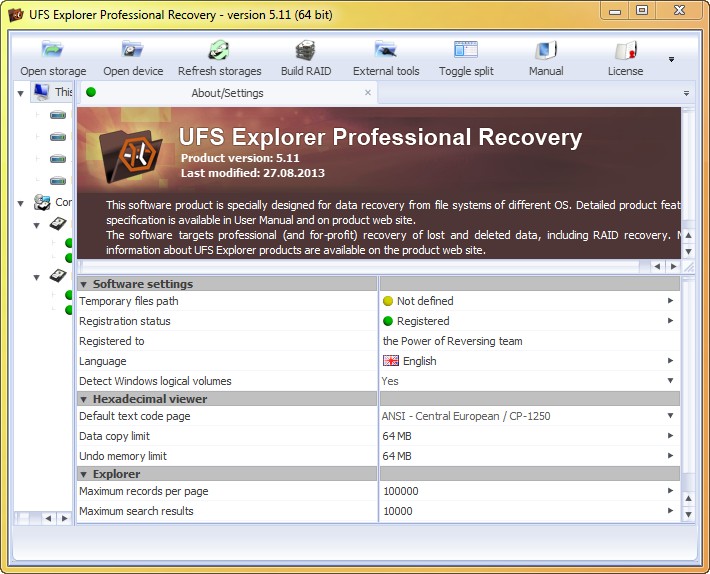Minimize the UFS Explorer window

click(x=615, y=10)
